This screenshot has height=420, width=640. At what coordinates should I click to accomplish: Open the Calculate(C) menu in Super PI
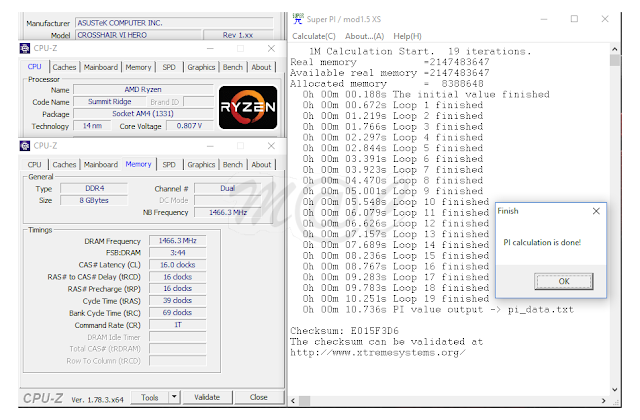313,36
